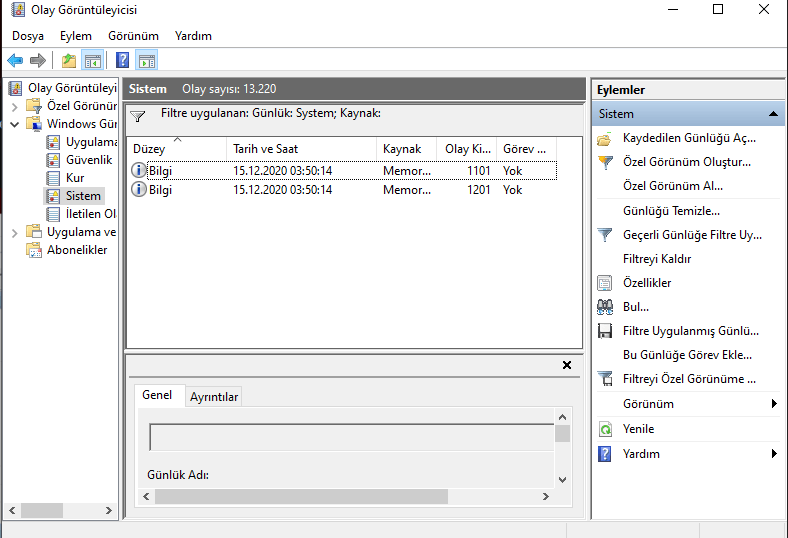Click the horizontal scrollbar thumb in preview pane
The image size is (788, 538).
tap(301, 496)
